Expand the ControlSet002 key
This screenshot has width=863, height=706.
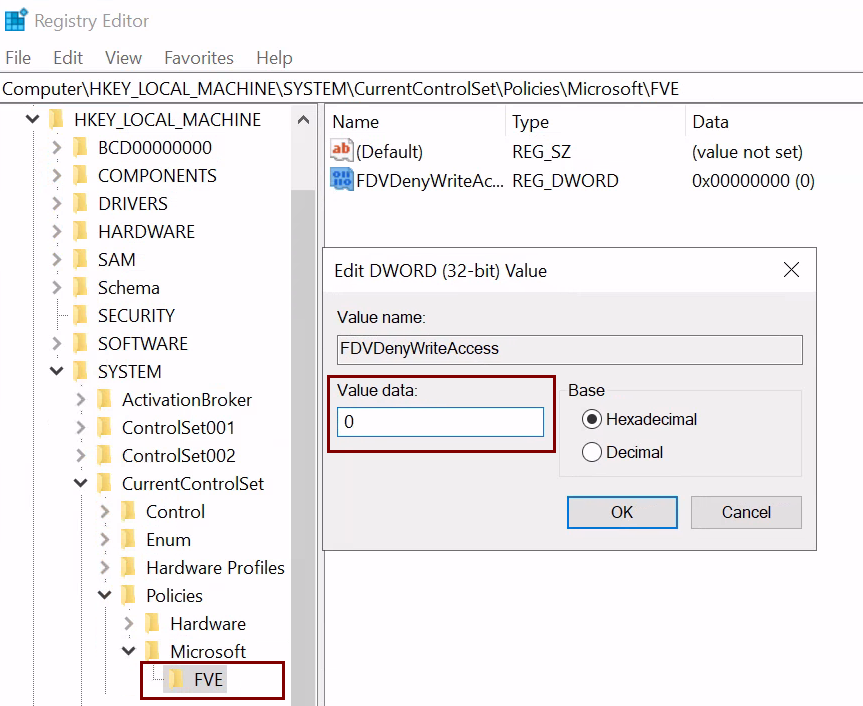tap(81, 456)
